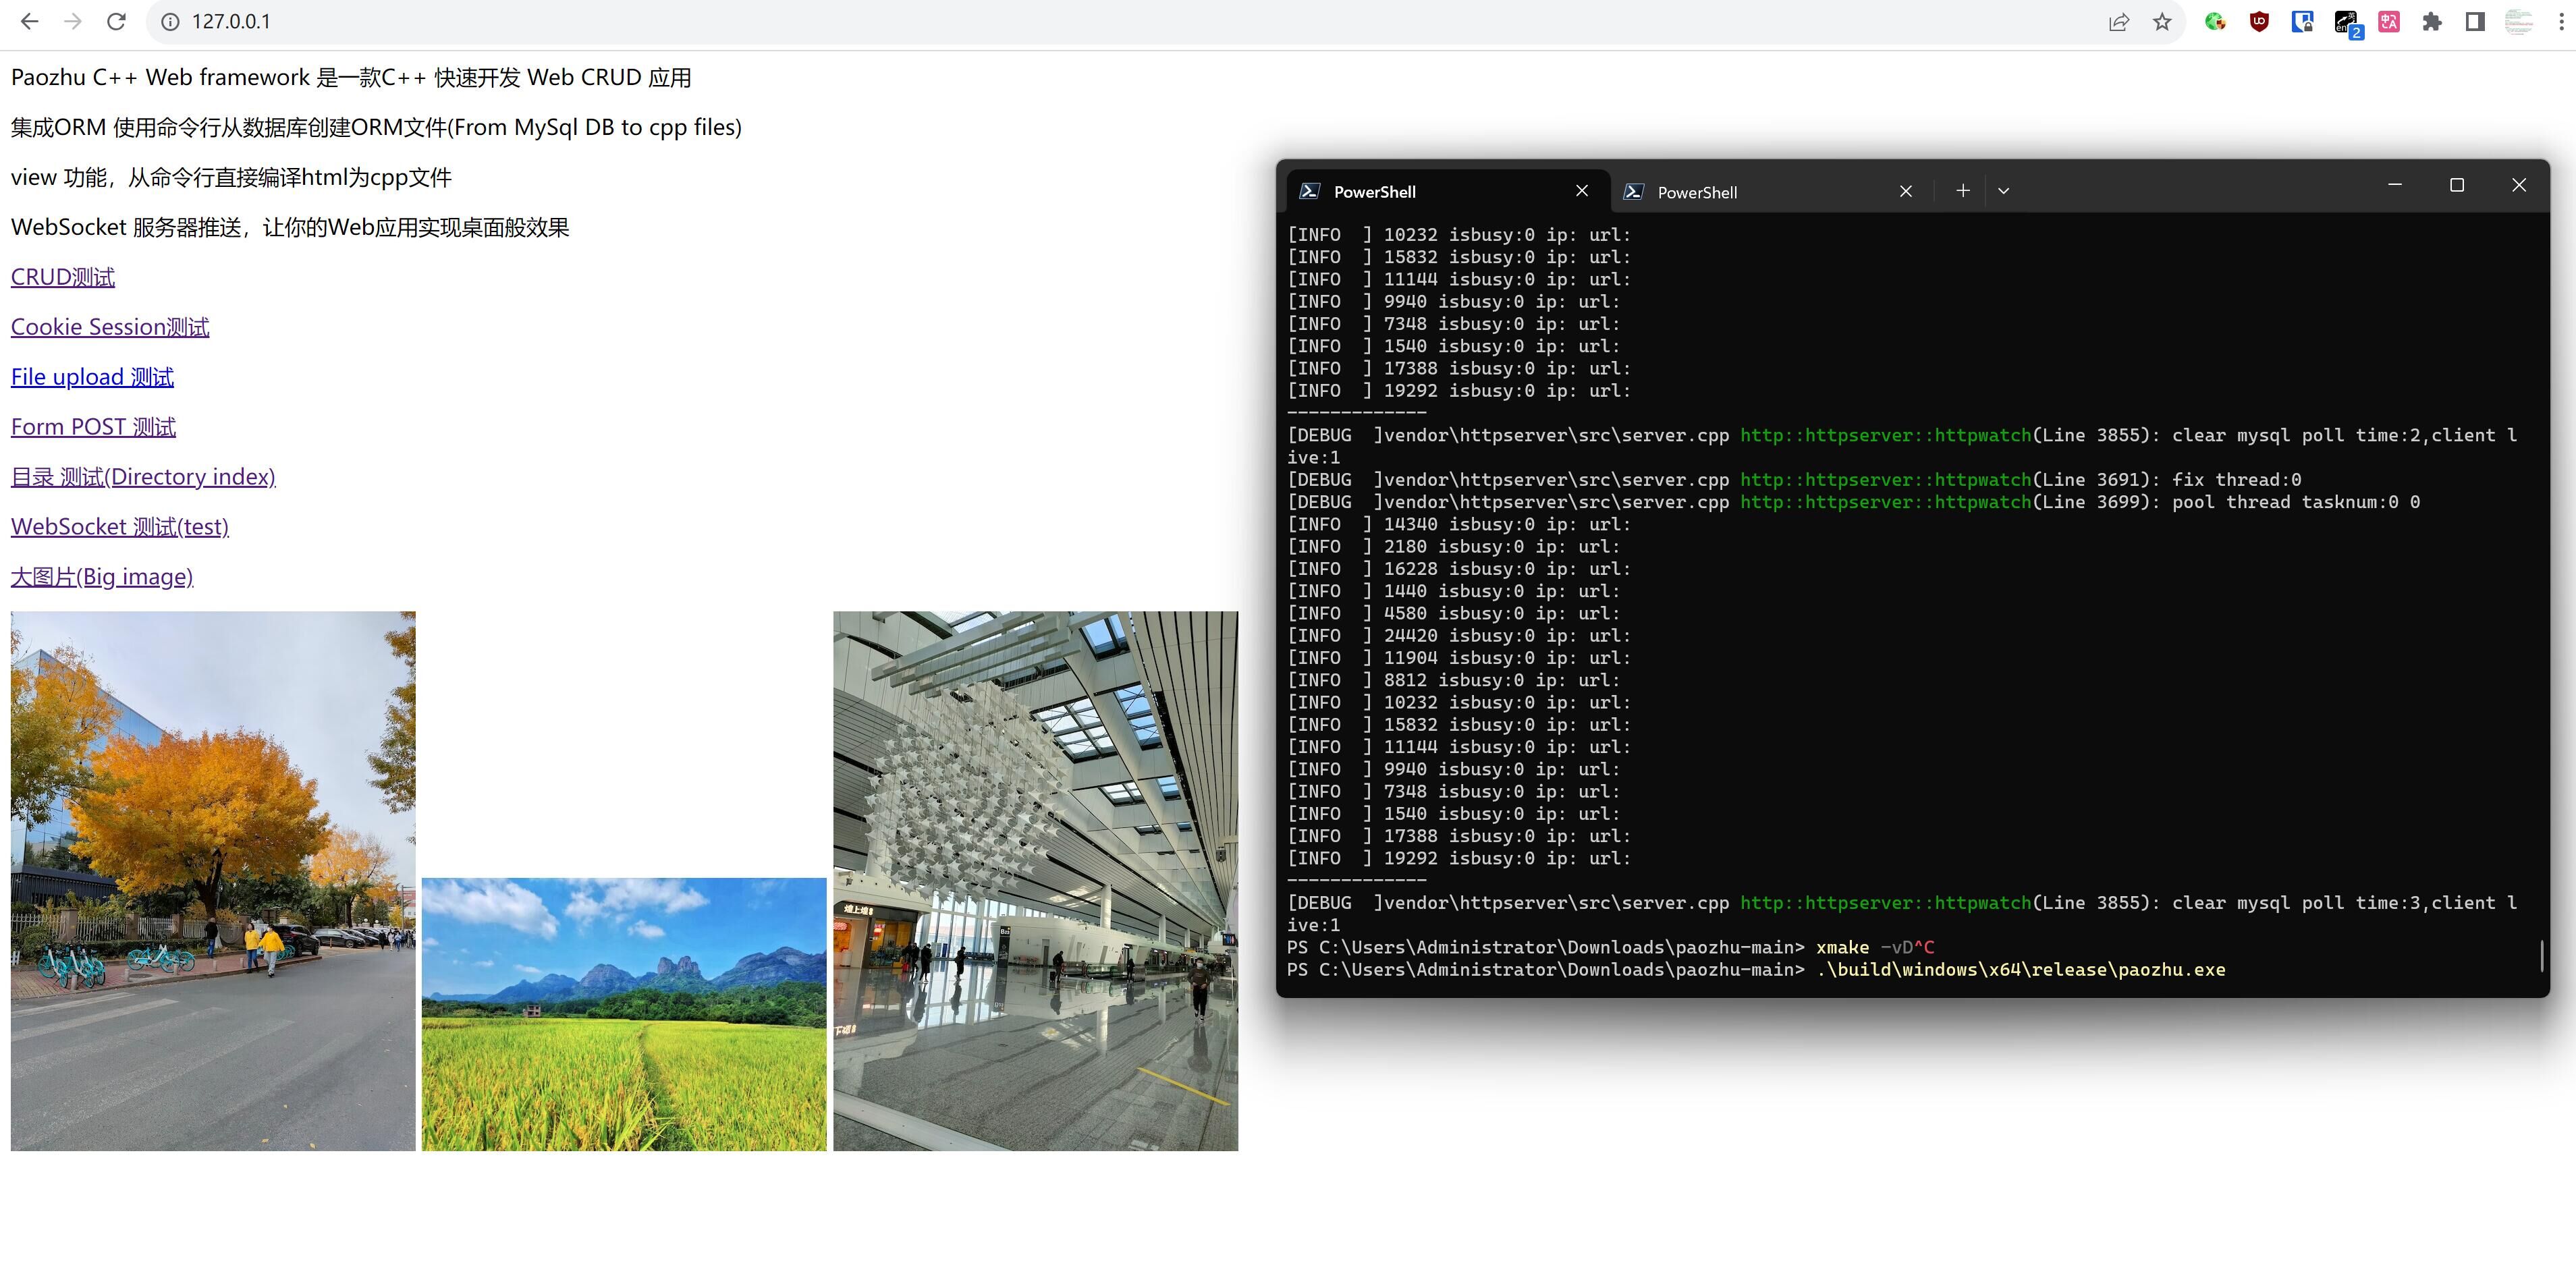This screenshot has height=1276, width=2576.
Task: Add a new terminal tab
Action: [1962, 191]
